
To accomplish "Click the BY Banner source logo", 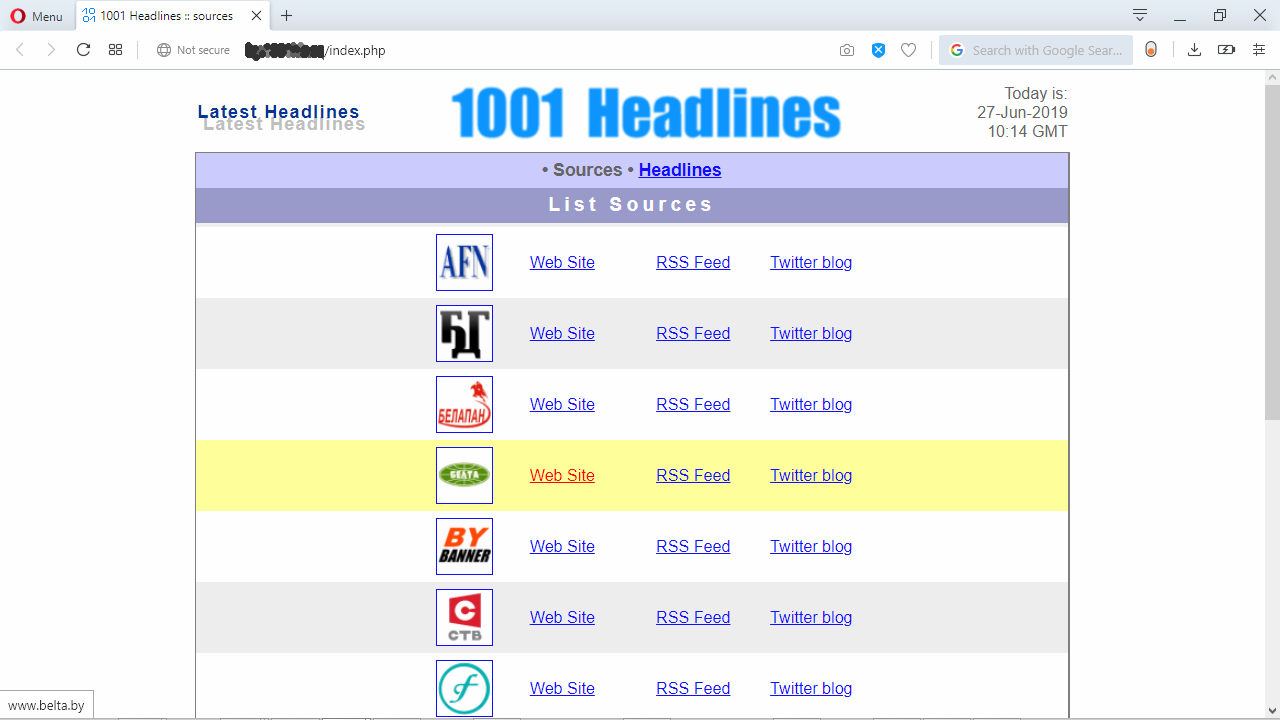I will (x=464, y=546).
